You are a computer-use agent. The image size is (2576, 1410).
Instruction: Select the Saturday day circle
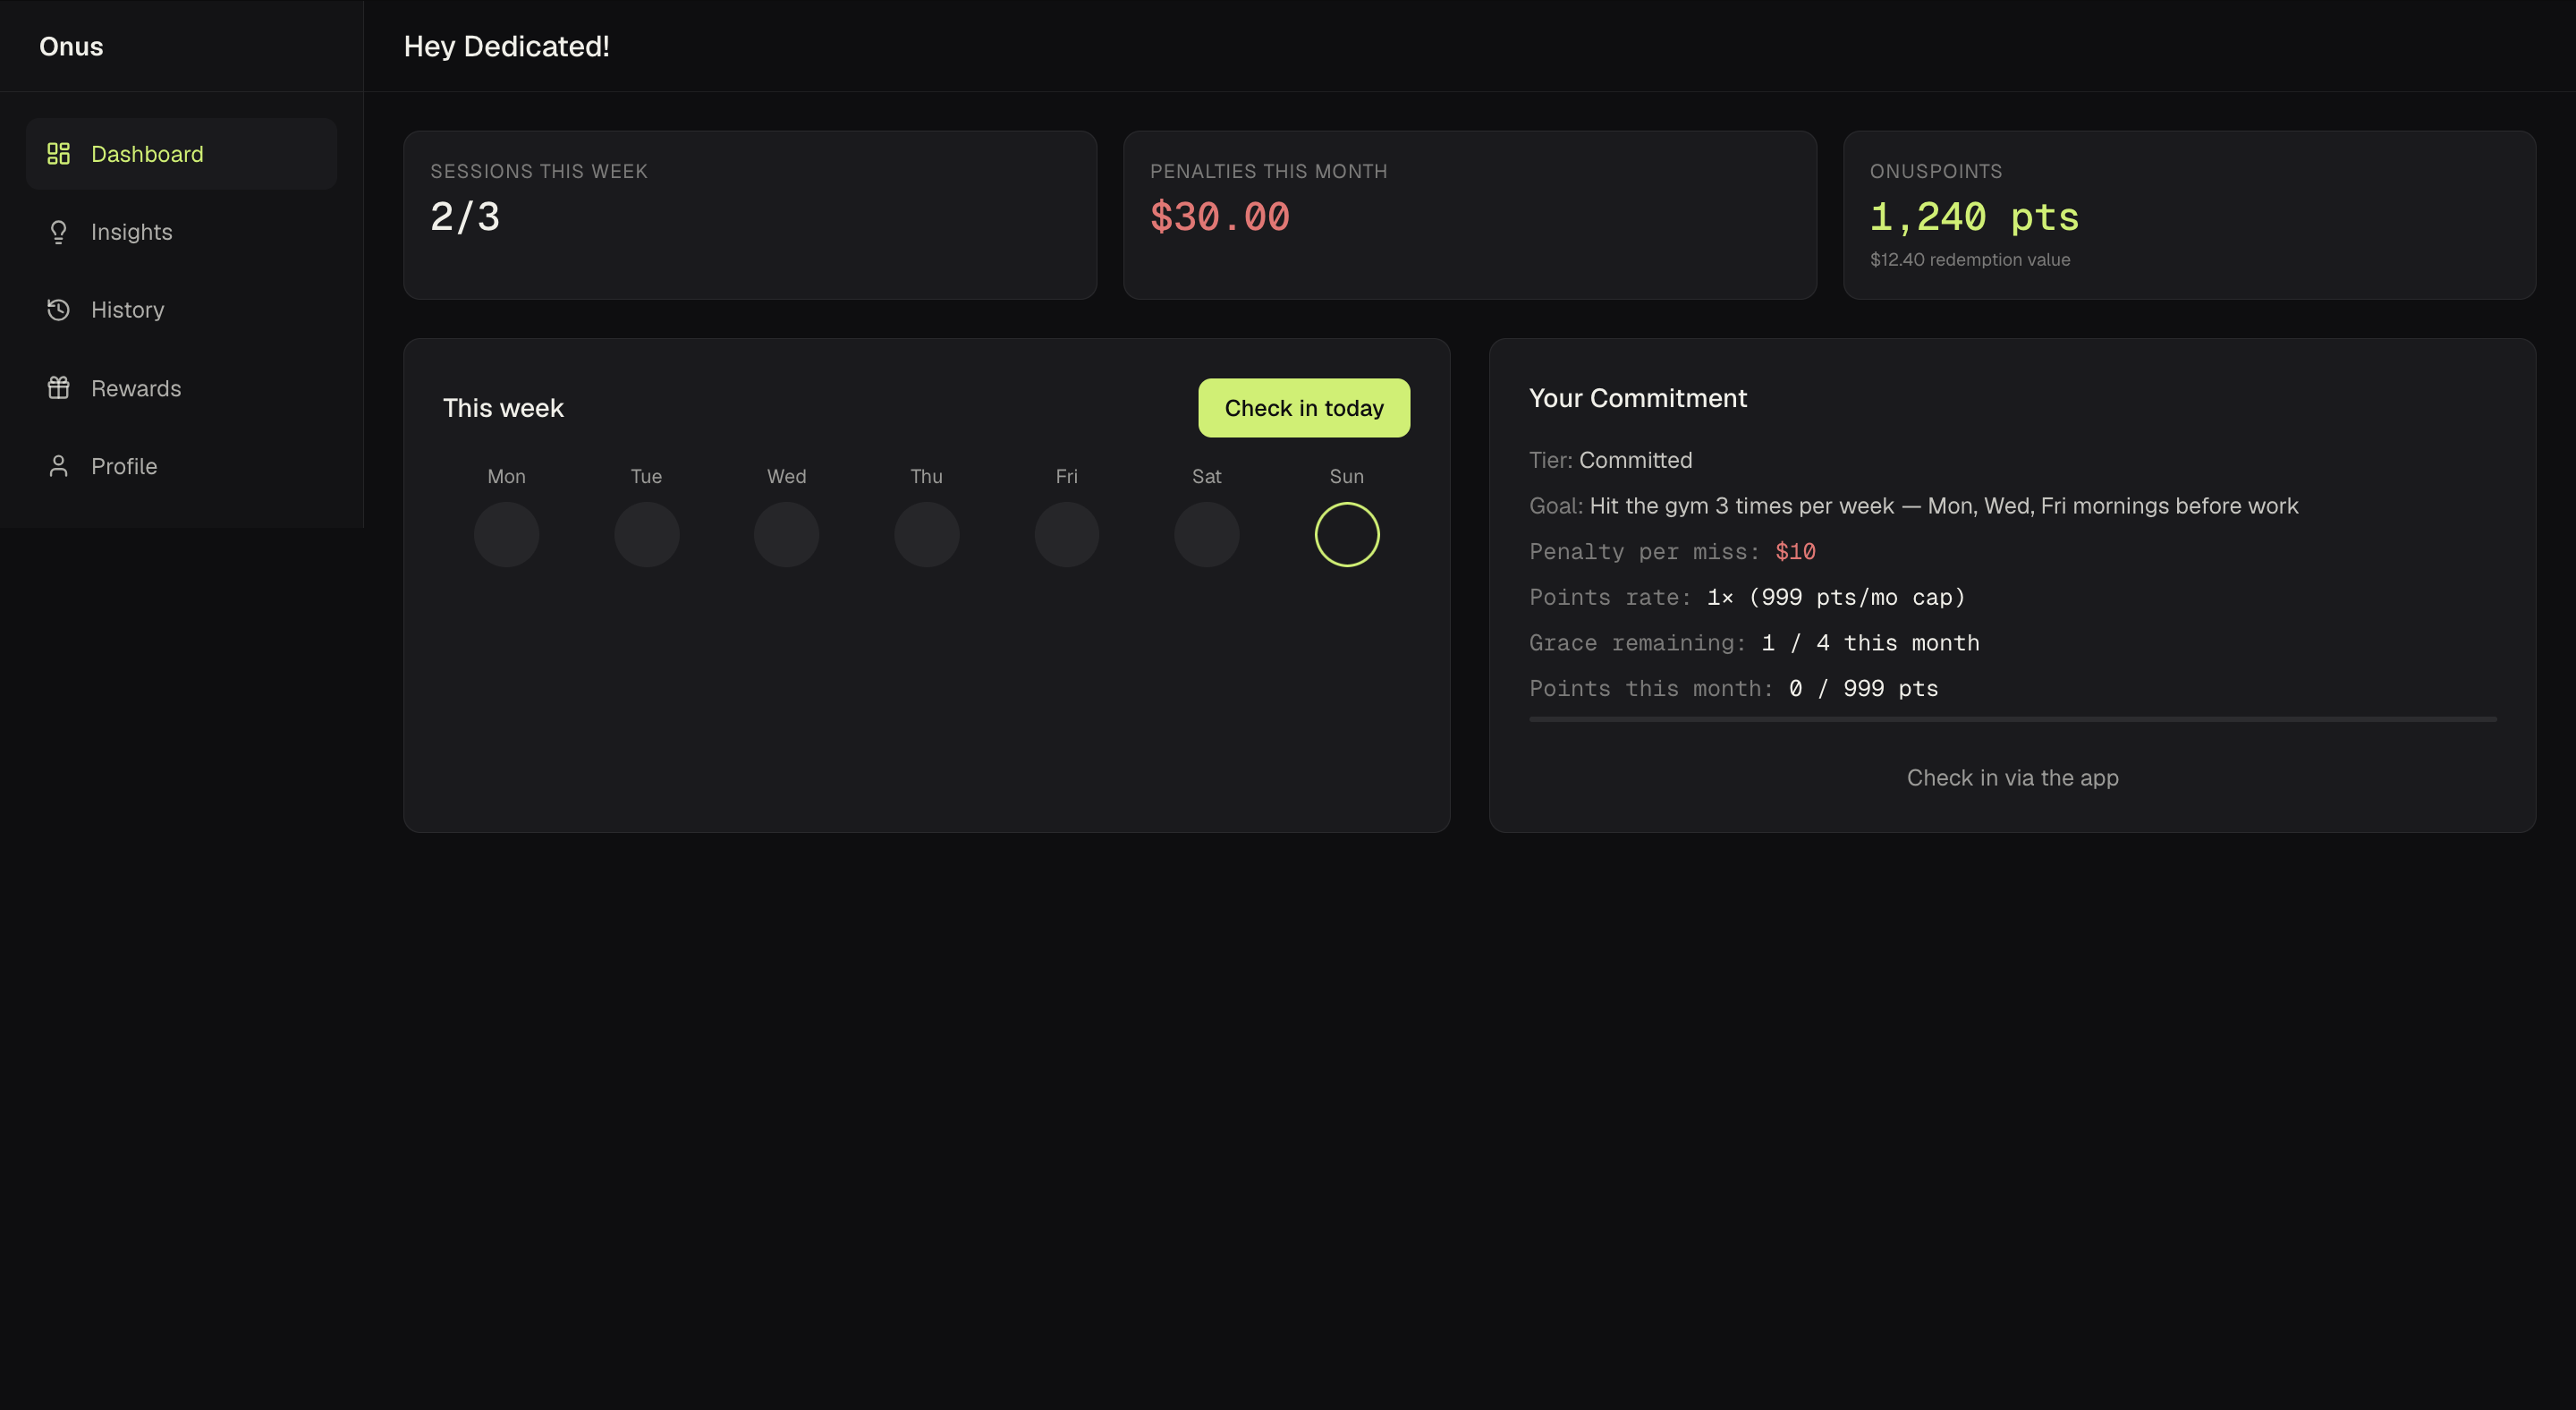click(x=1206, y=534)
